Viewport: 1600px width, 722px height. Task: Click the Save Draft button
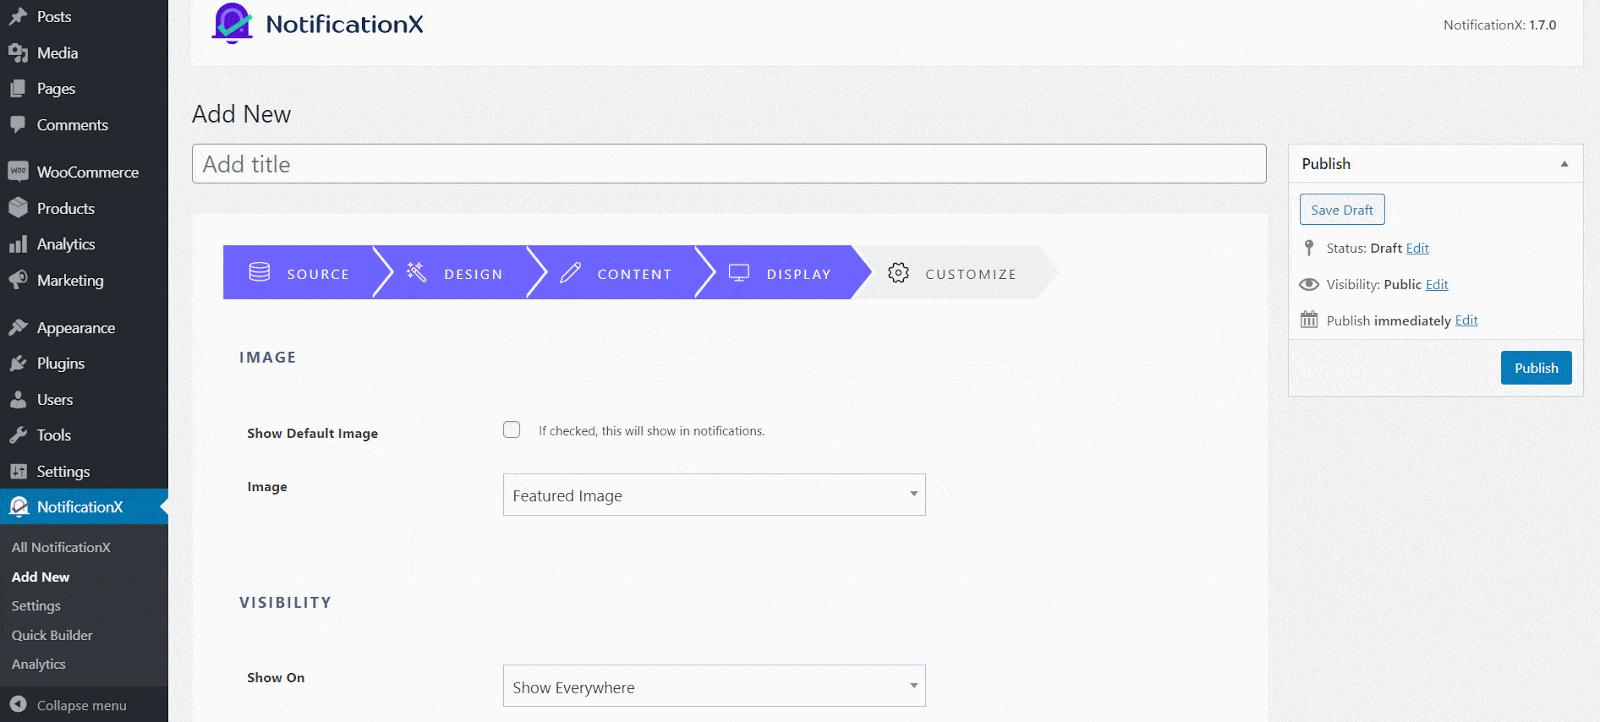pyautogui.click(x=1342, y=210)
